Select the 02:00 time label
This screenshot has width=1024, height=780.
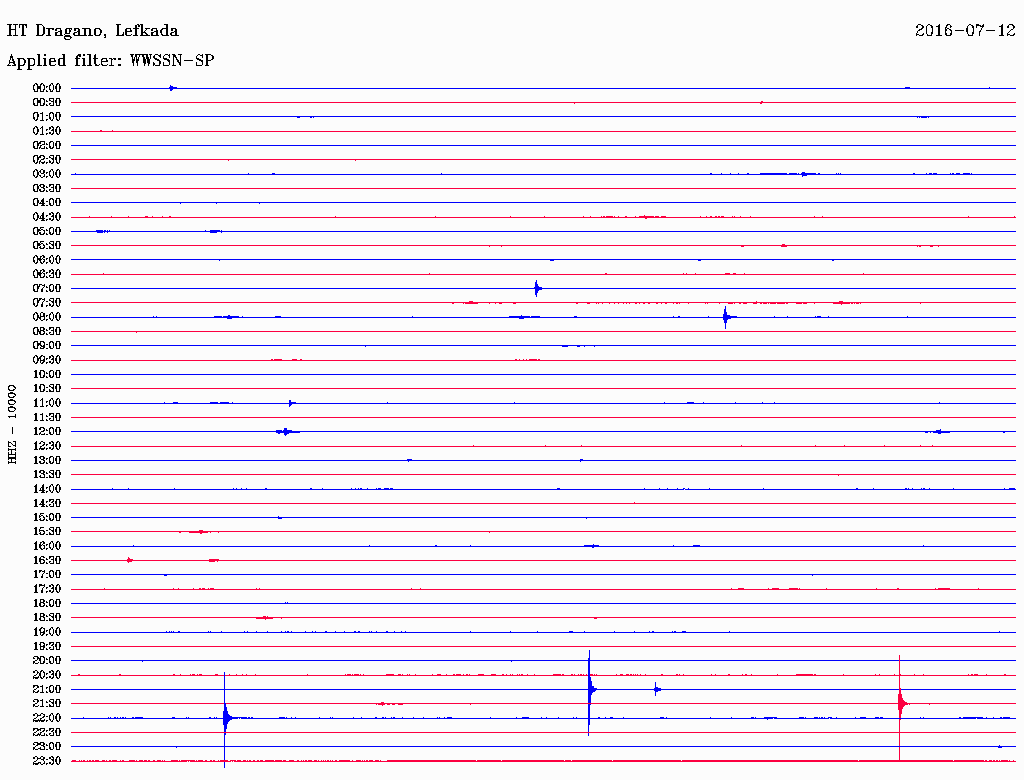point(47,145)
